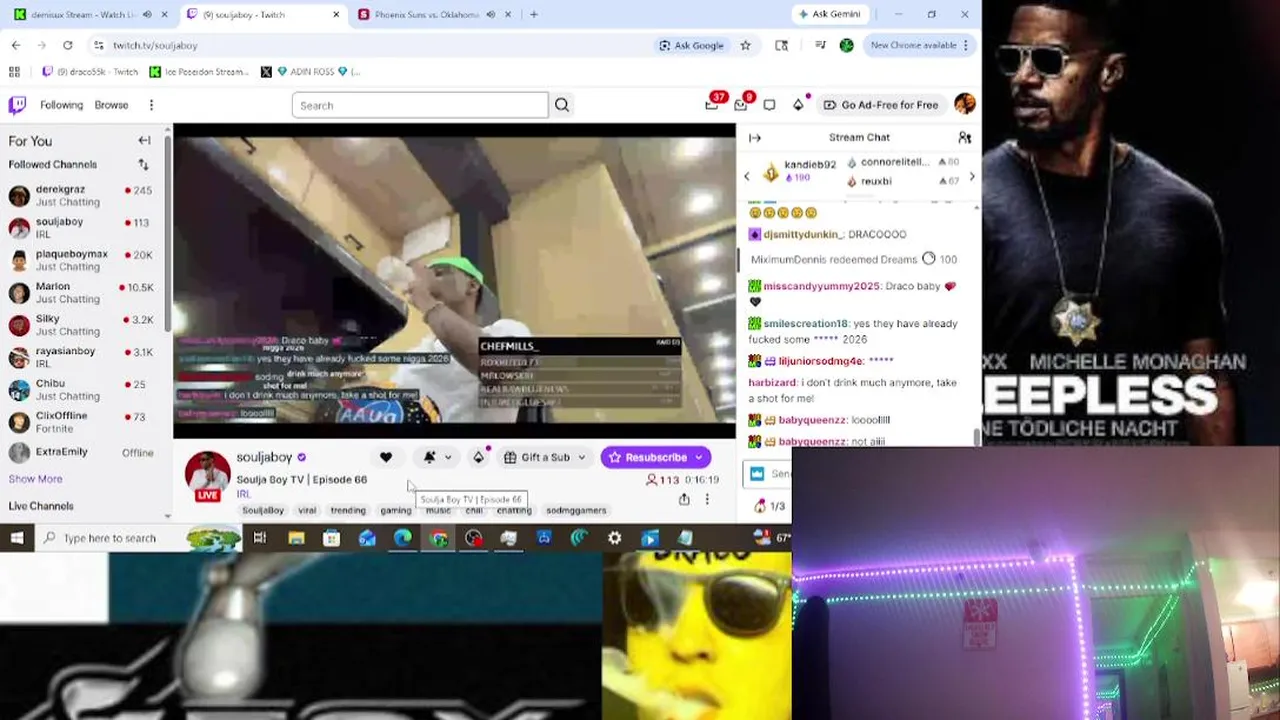Sort the Followed Channels list
The width and height of the screenshot is (1280, 720).
[x=143, y=164]
